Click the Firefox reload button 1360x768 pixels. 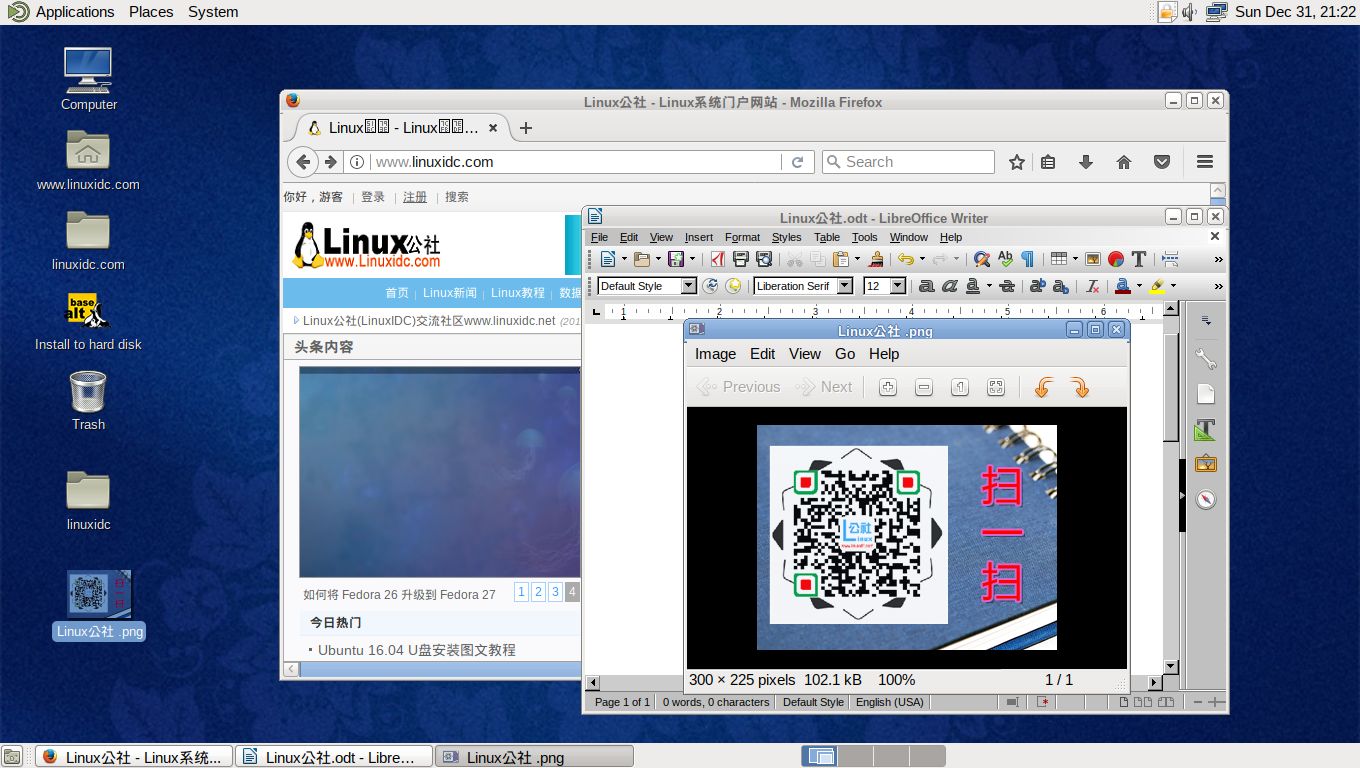(x=797, y=162)
